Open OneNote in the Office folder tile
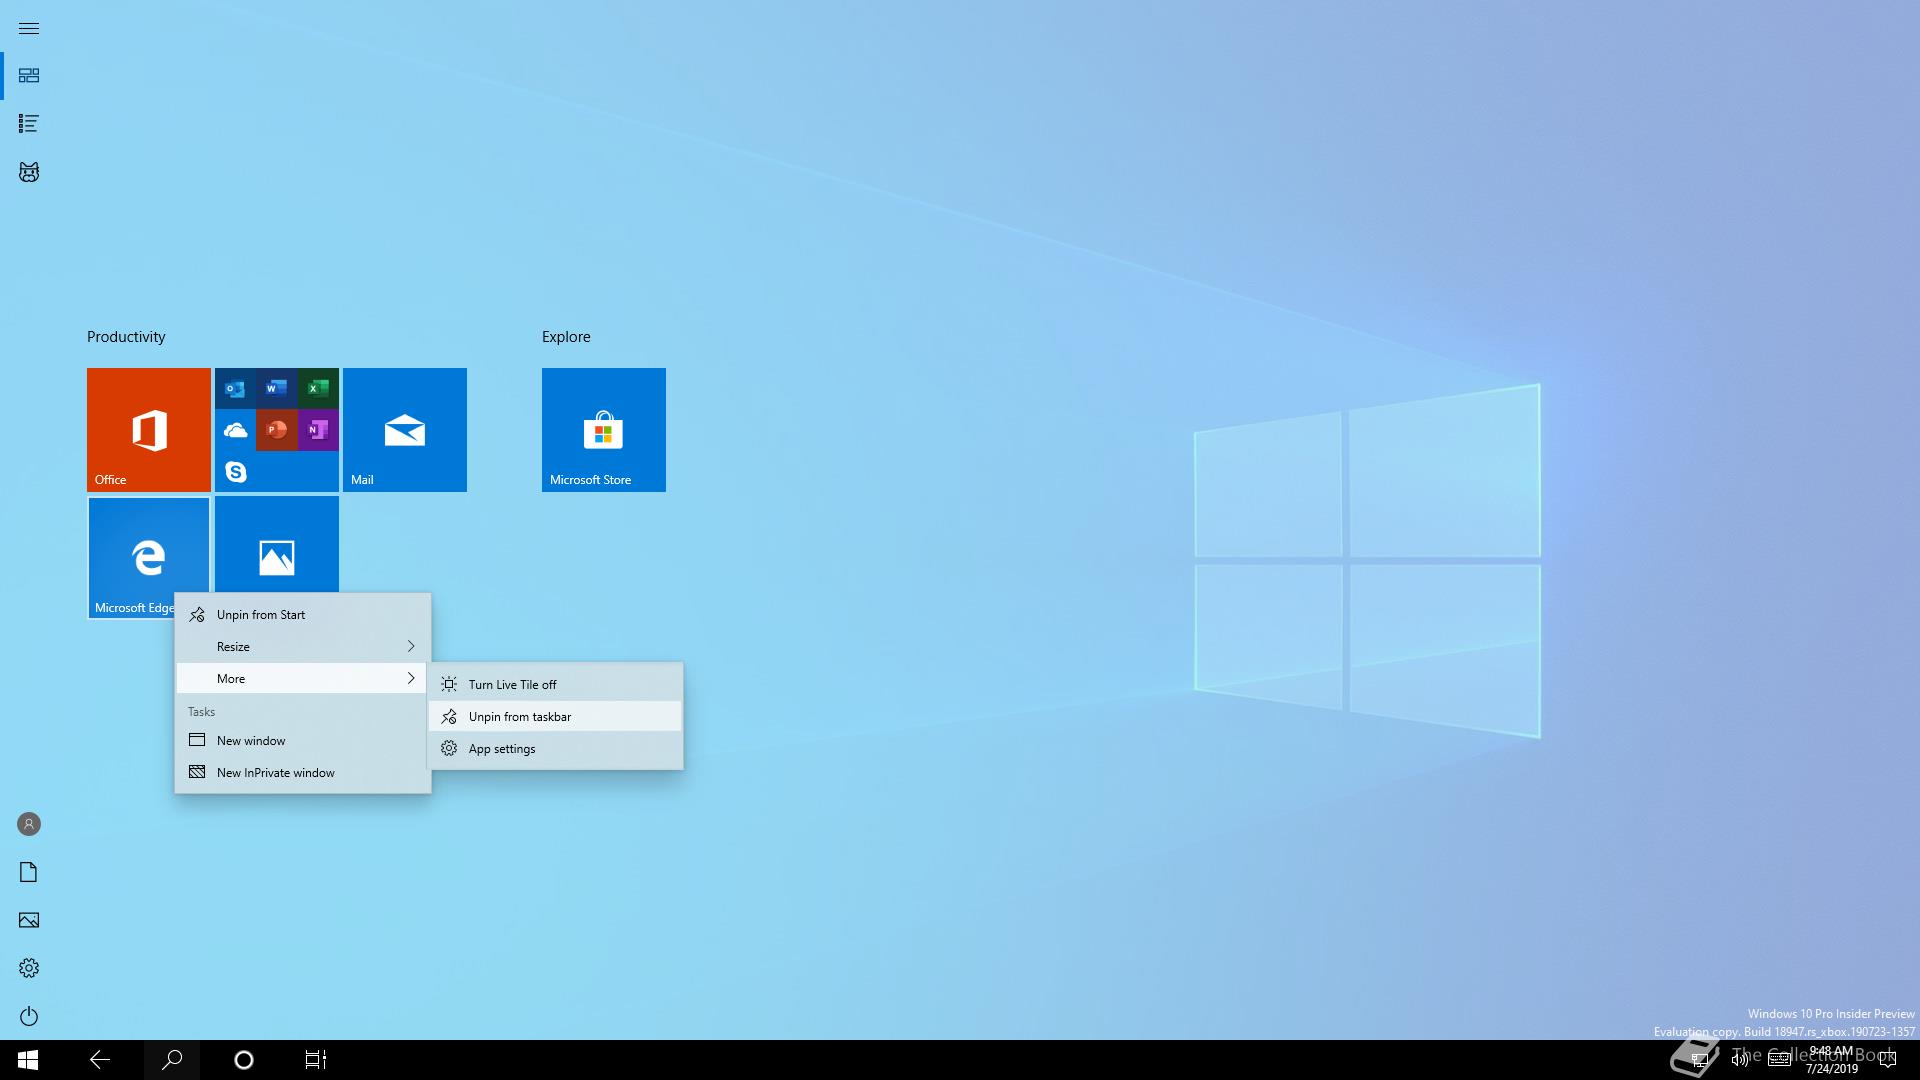 [318, 430]
